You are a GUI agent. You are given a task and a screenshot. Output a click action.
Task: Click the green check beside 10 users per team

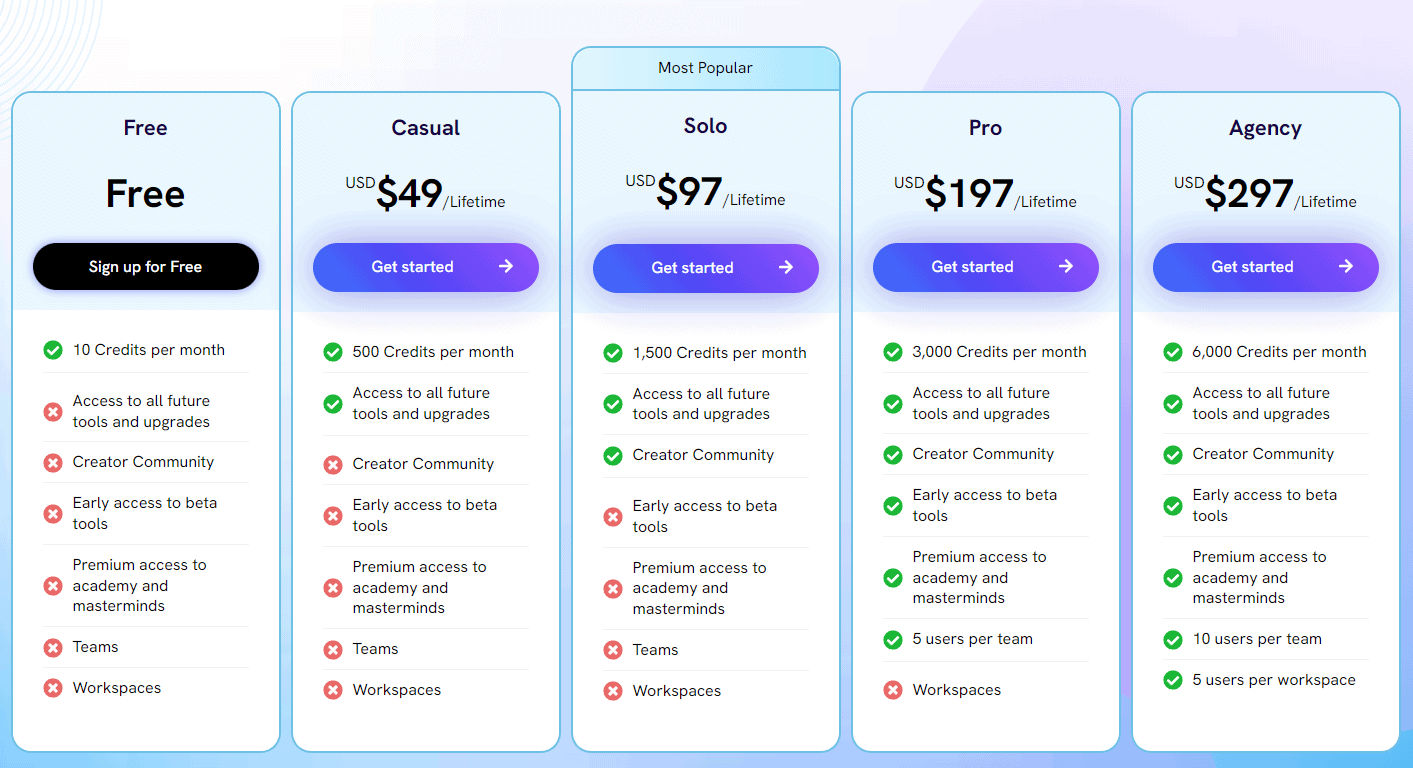point(1173,639)
